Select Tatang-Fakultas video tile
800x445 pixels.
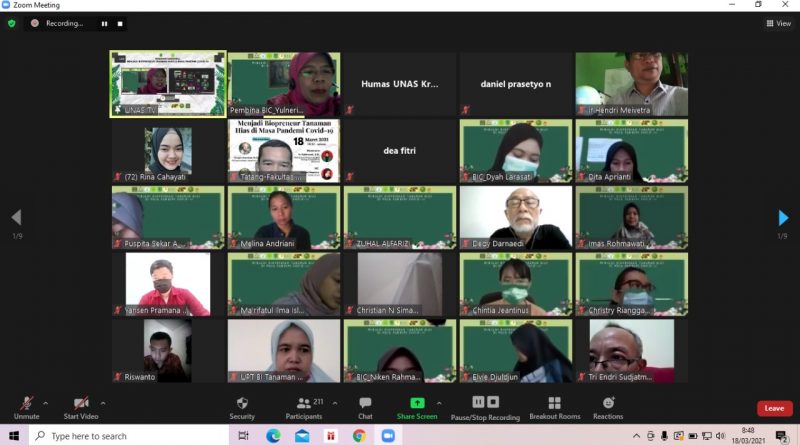point(284,151)
